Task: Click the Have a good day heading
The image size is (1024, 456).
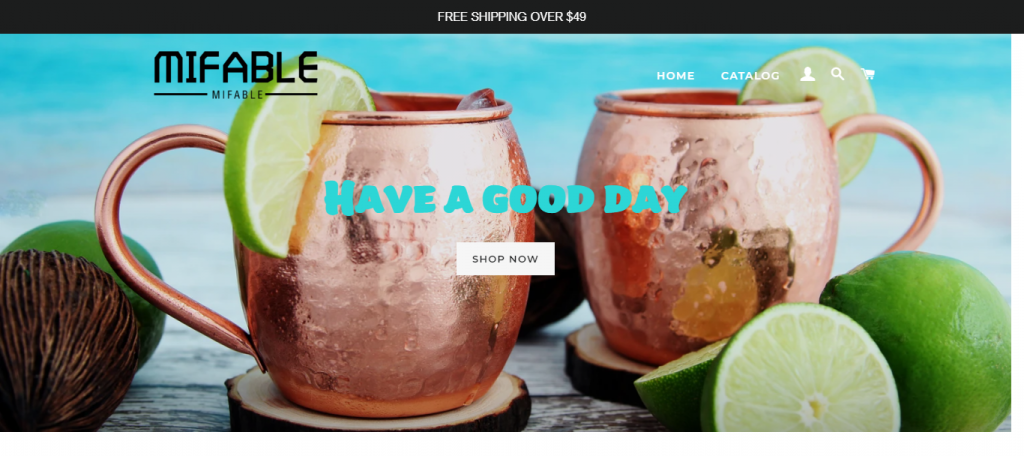Action: tap(506, 198)
